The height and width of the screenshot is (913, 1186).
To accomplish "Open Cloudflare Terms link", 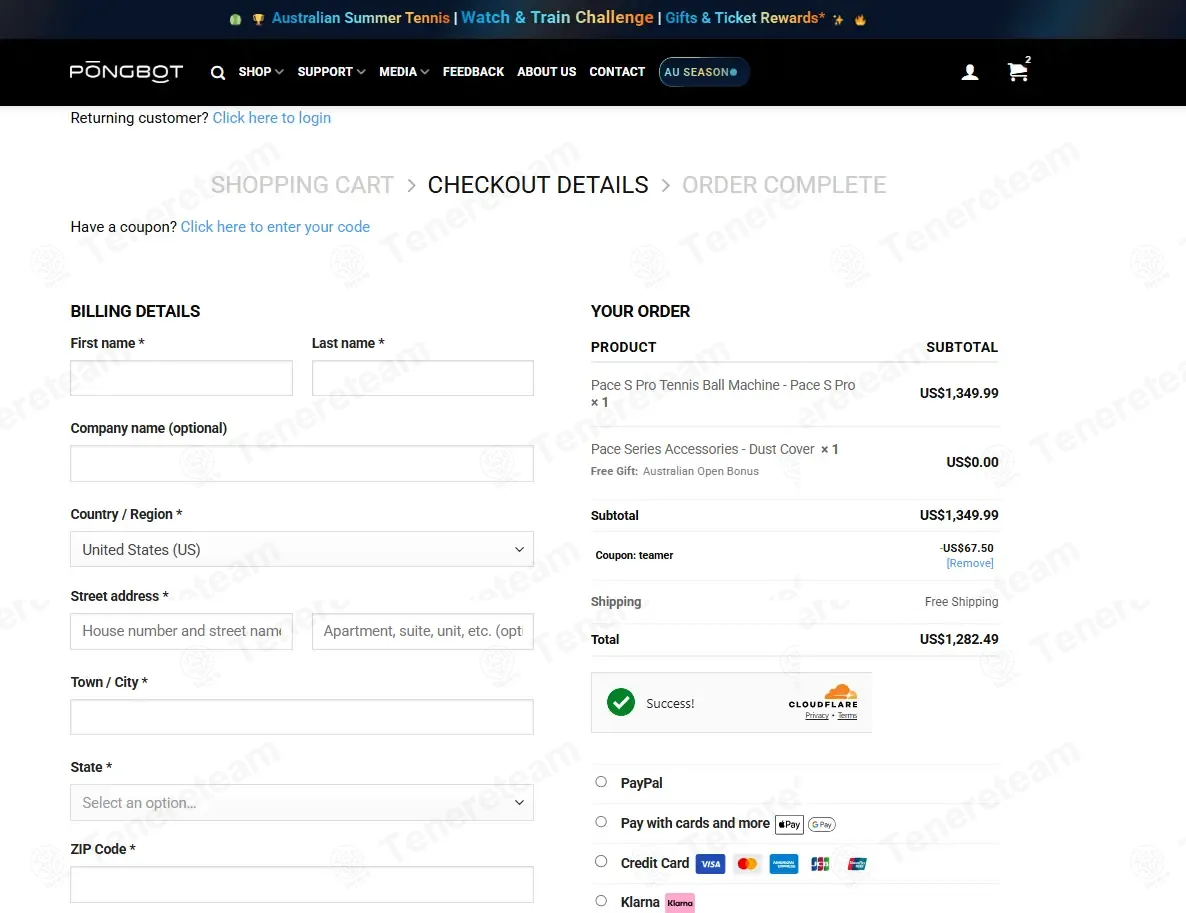I will (847, 716).
